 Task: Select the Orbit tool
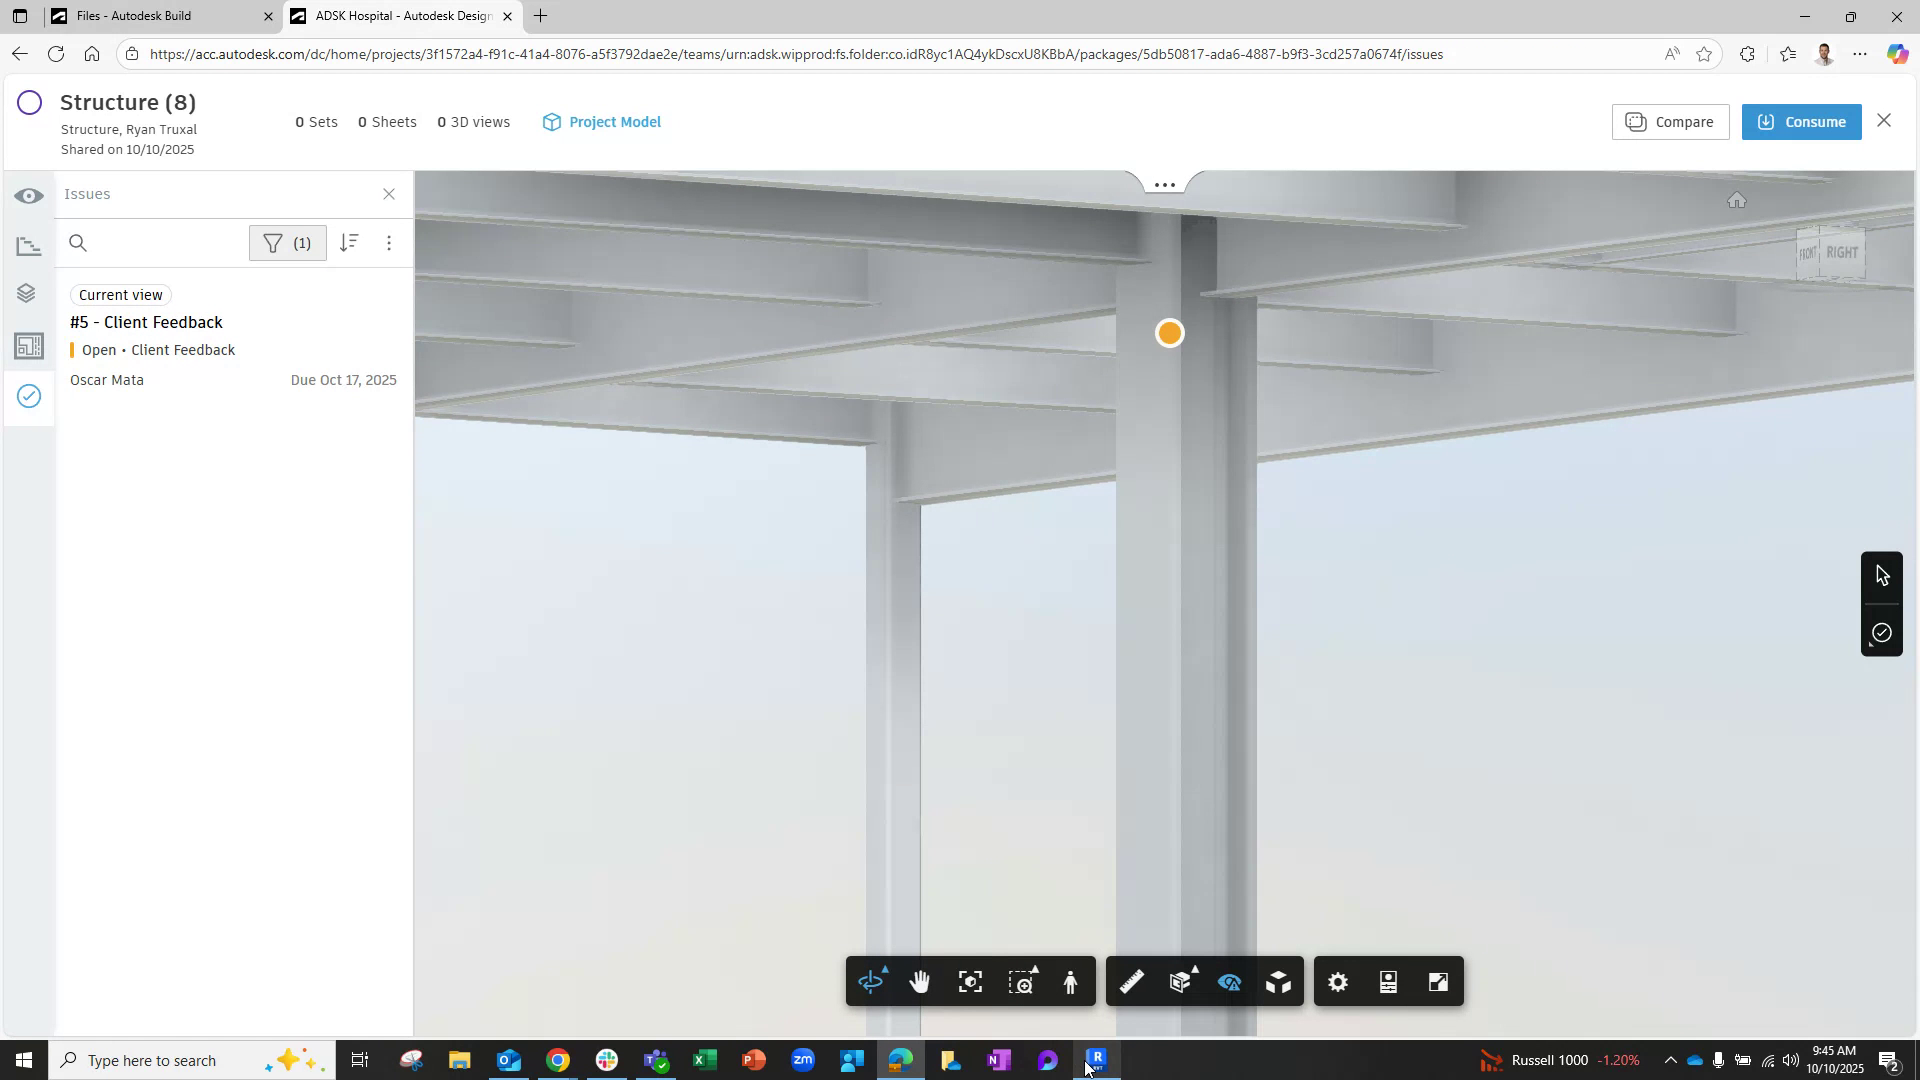click(871, 981)
